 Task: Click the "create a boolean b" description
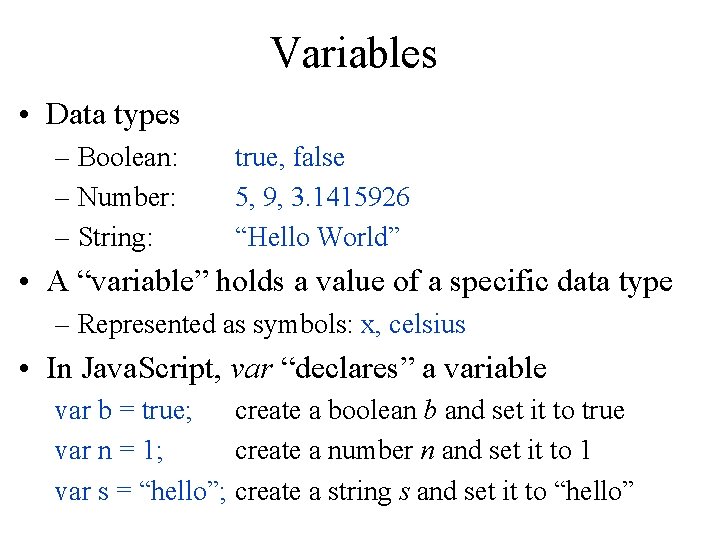tap(430, 410)
